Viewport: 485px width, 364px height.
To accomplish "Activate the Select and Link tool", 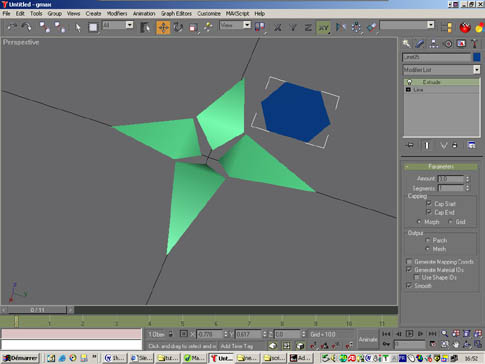I will pos(45,27).
